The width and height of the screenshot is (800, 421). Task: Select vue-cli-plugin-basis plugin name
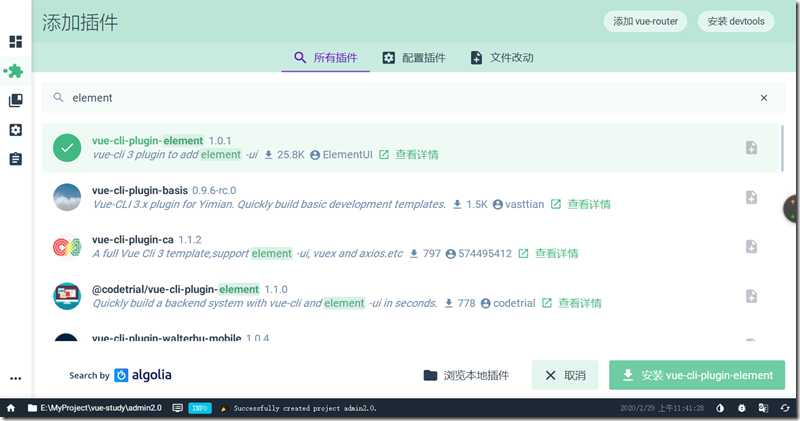click(140, 190)
